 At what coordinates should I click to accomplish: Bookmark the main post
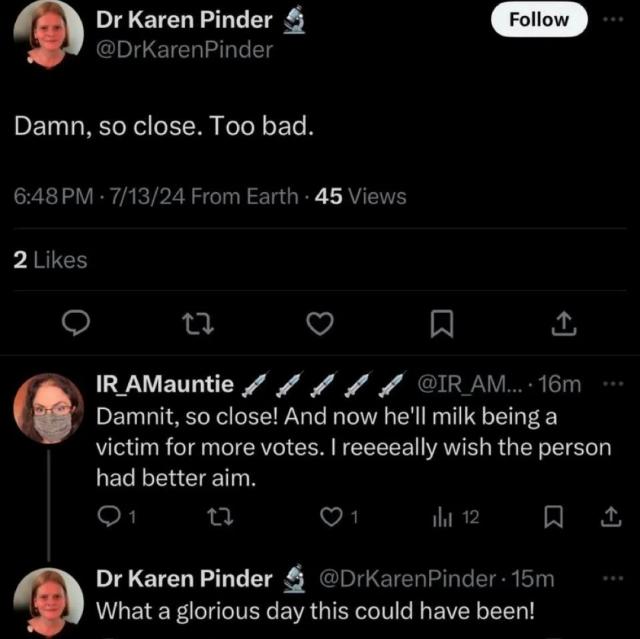tap(441, 322)
